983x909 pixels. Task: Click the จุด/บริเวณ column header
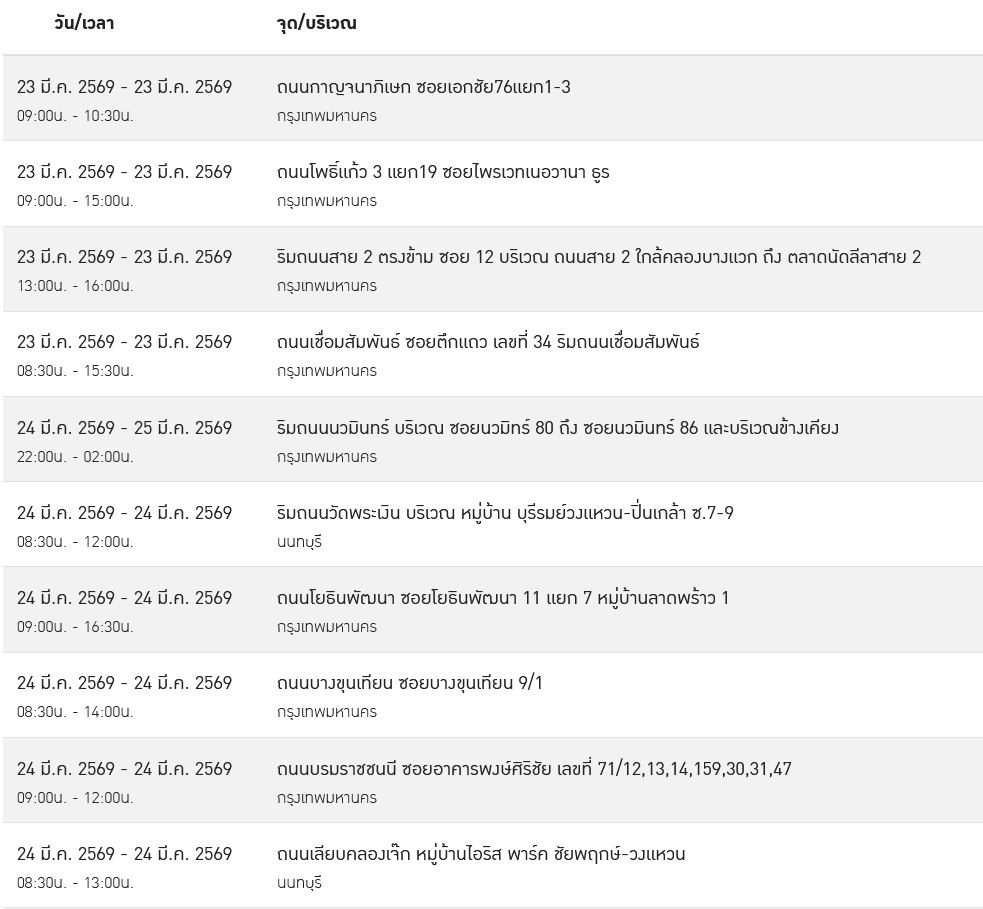pos(316,23)
